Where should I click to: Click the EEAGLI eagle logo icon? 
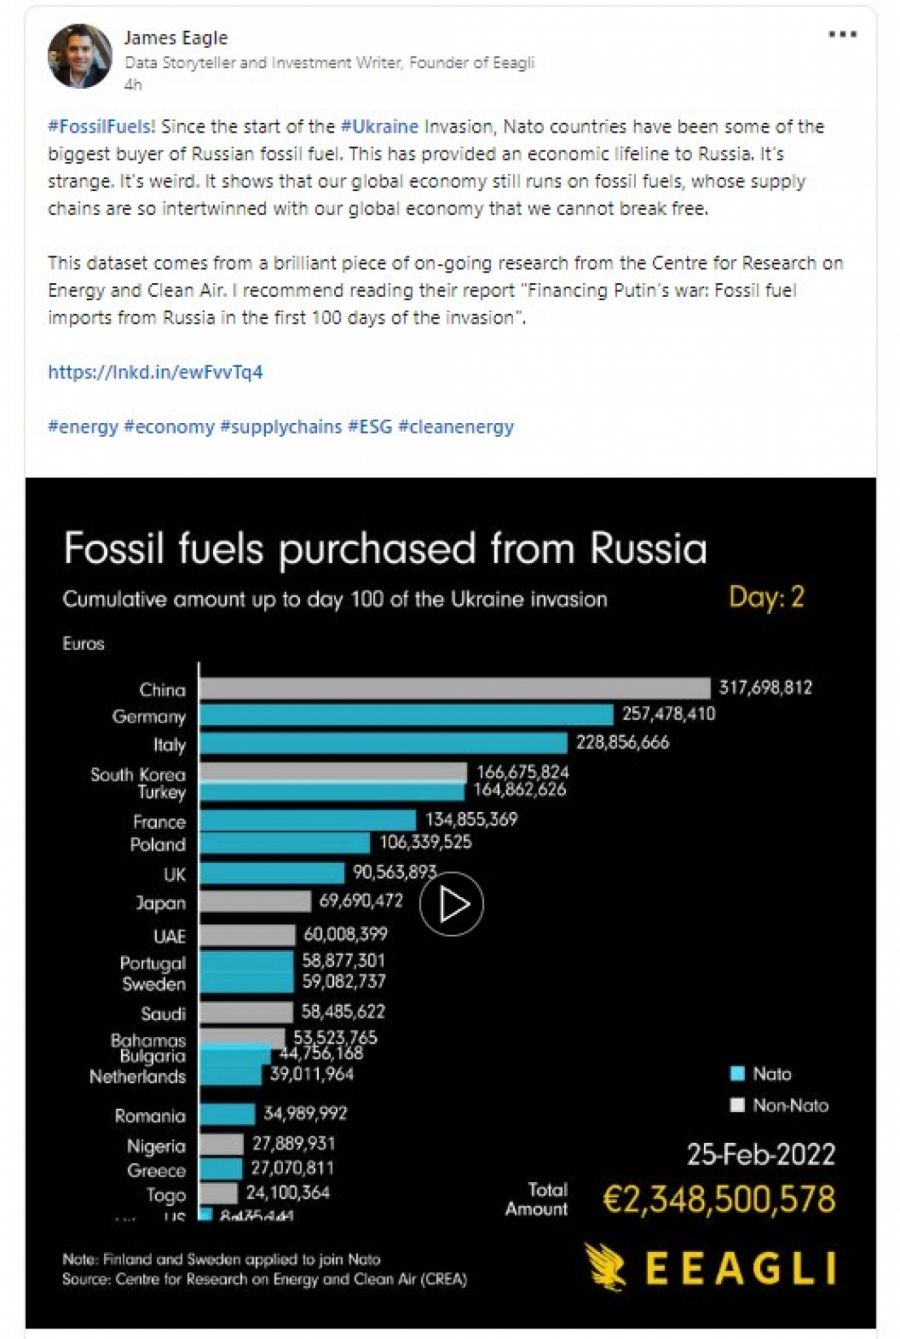605,1266
